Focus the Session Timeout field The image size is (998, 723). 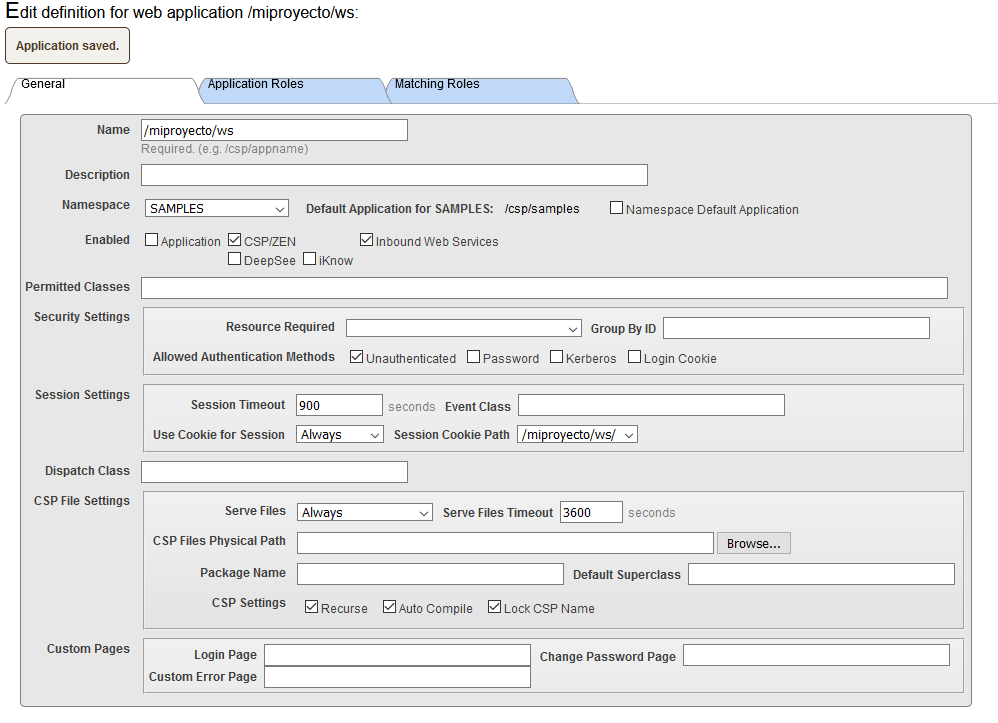pyautogui.click(x=339, y=405)
